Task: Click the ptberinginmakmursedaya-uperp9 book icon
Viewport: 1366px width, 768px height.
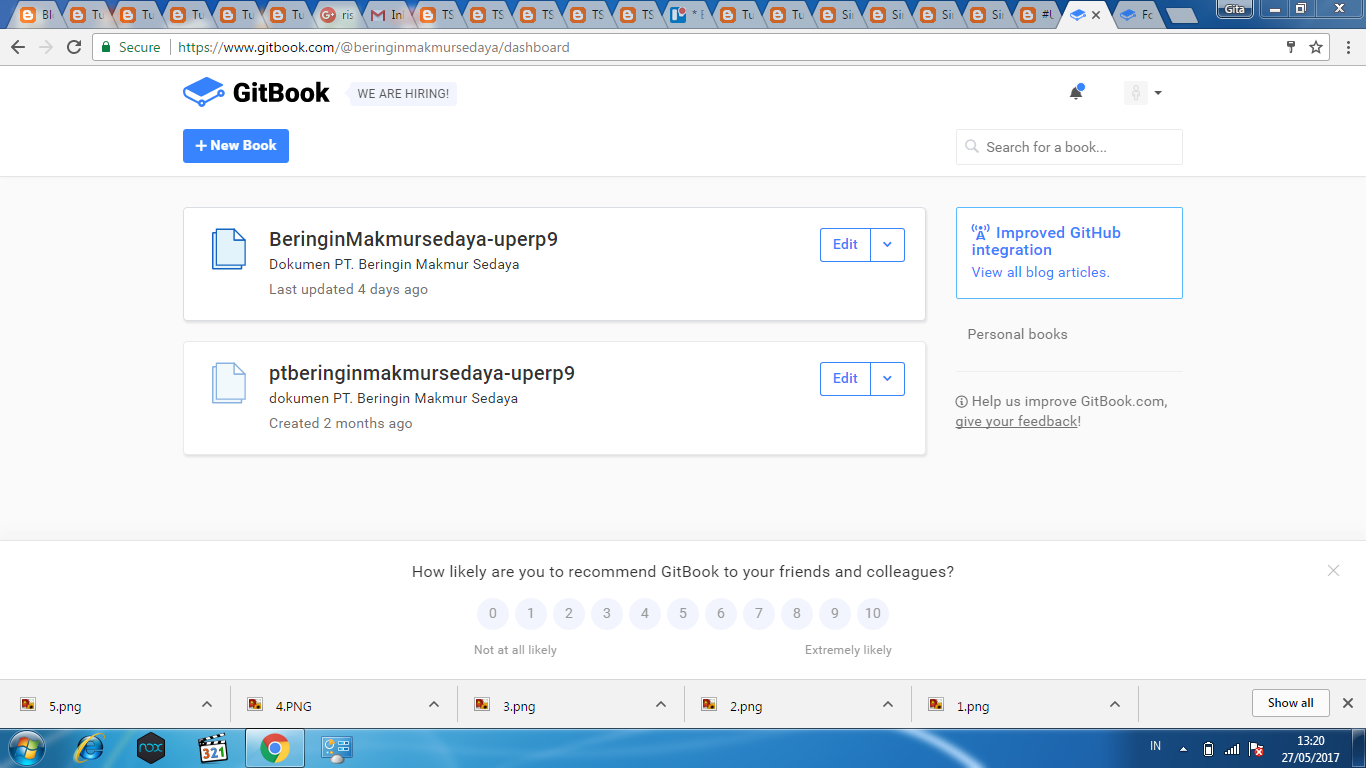Action: tap(228, 383)
